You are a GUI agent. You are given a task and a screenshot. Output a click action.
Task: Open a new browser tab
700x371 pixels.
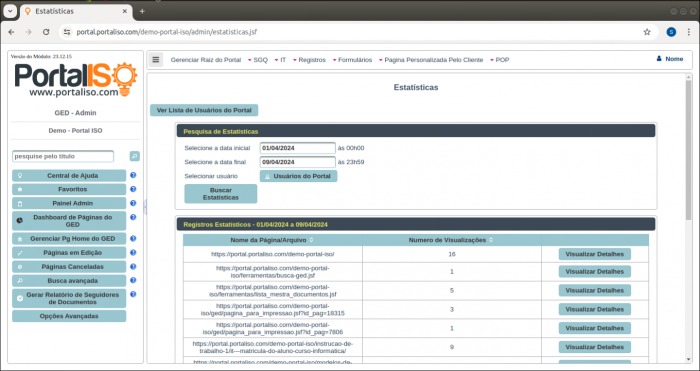142,11
